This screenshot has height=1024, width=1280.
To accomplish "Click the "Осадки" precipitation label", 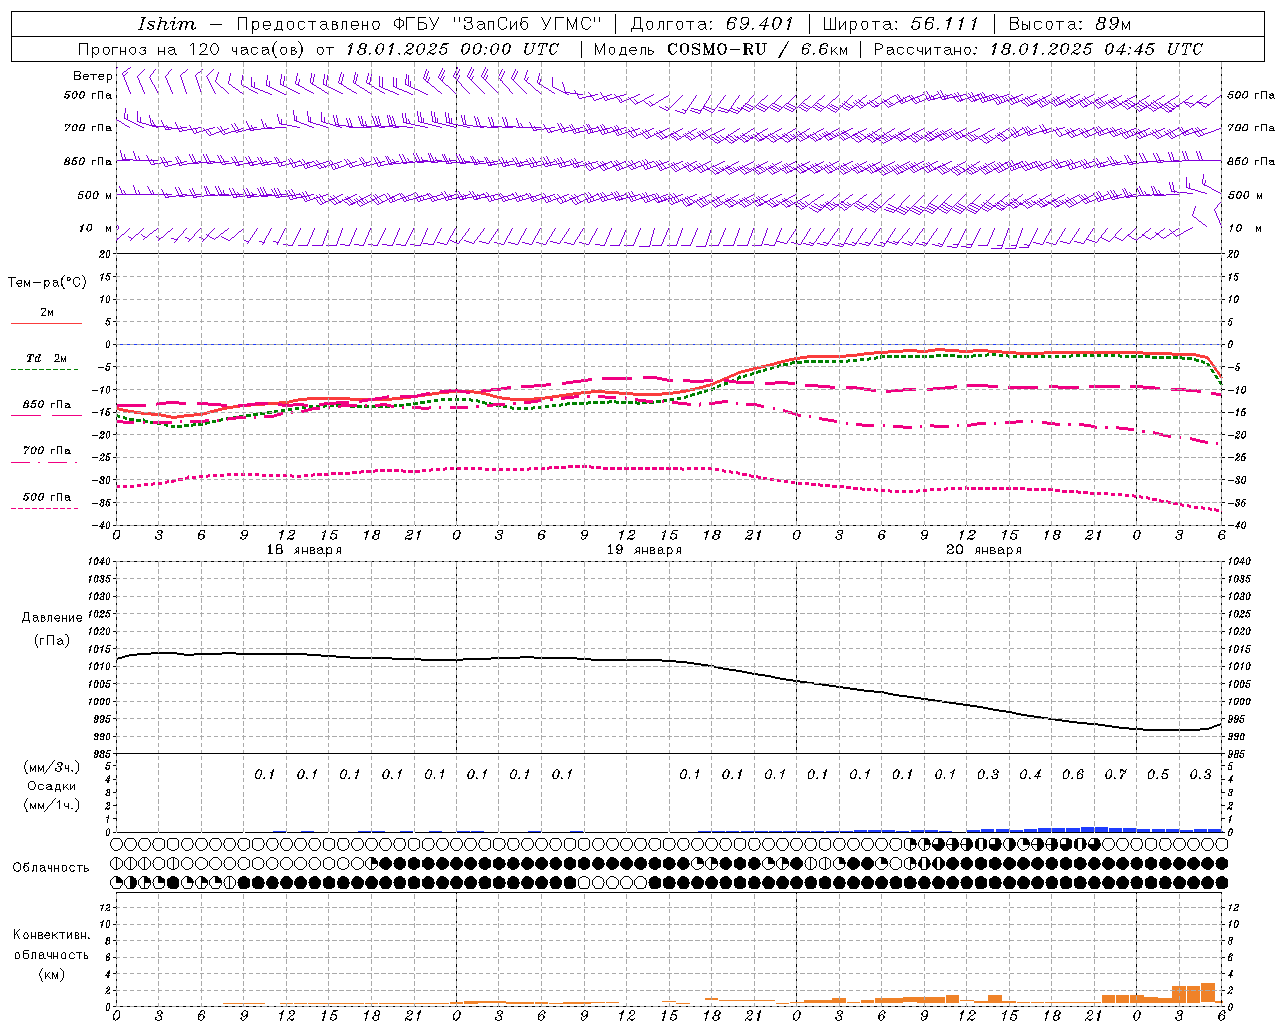I will (52, 786).
